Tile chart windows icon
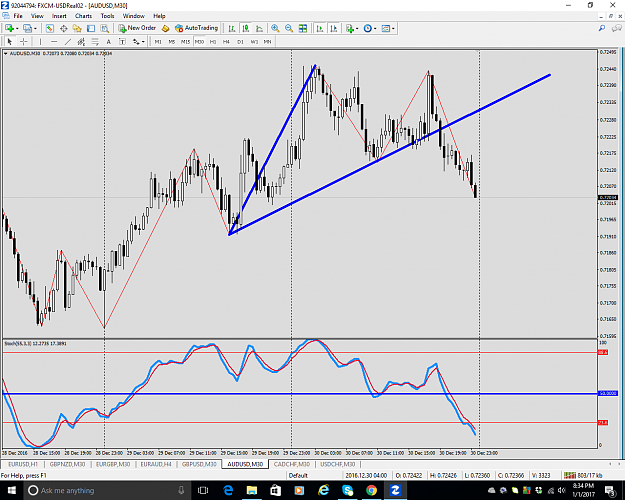625x500 pixels. 303,28
